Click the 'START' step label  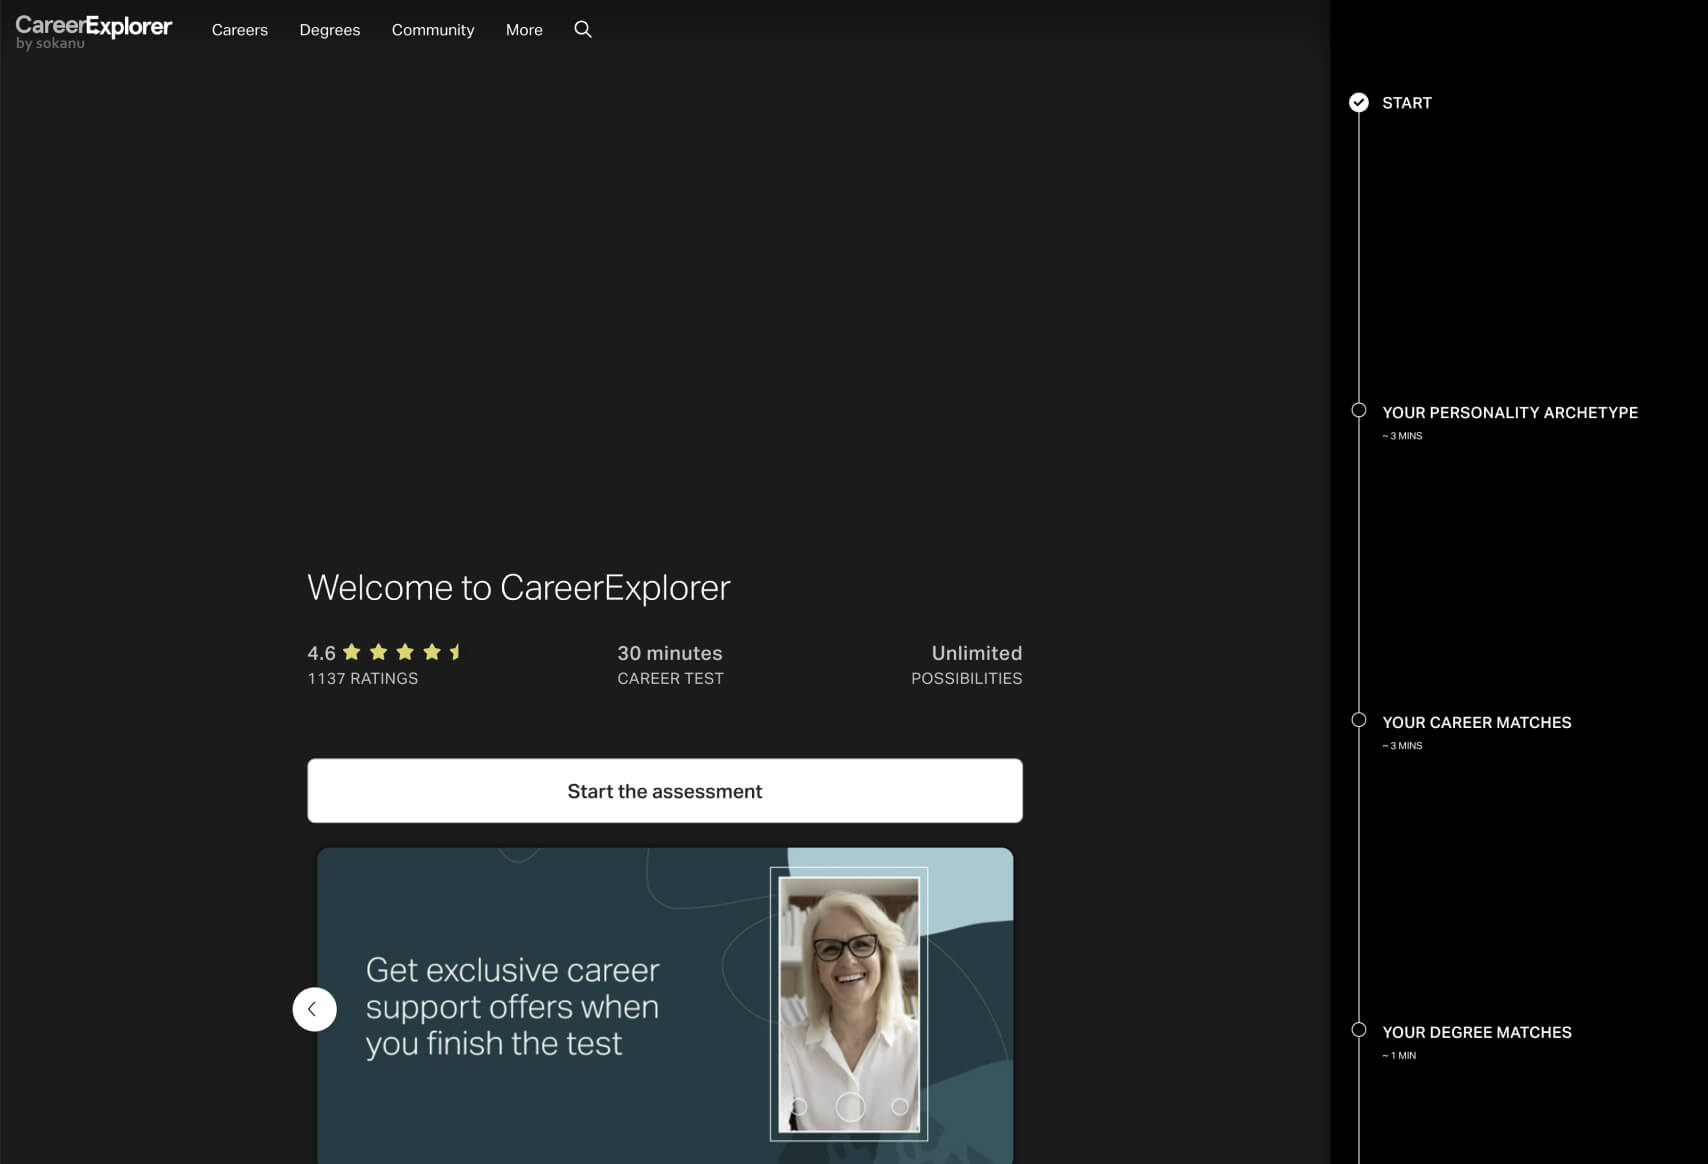(1407, 103)
